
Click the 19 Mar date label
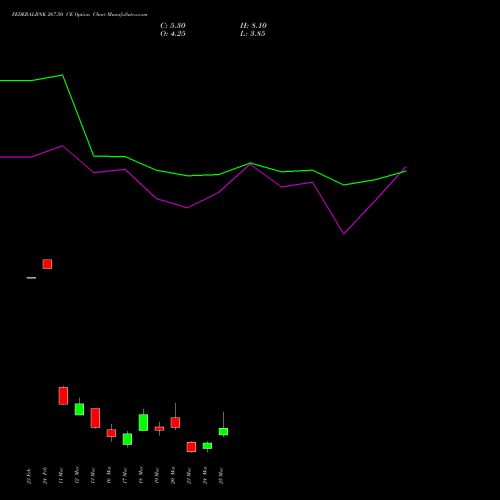tap(157, 476)
